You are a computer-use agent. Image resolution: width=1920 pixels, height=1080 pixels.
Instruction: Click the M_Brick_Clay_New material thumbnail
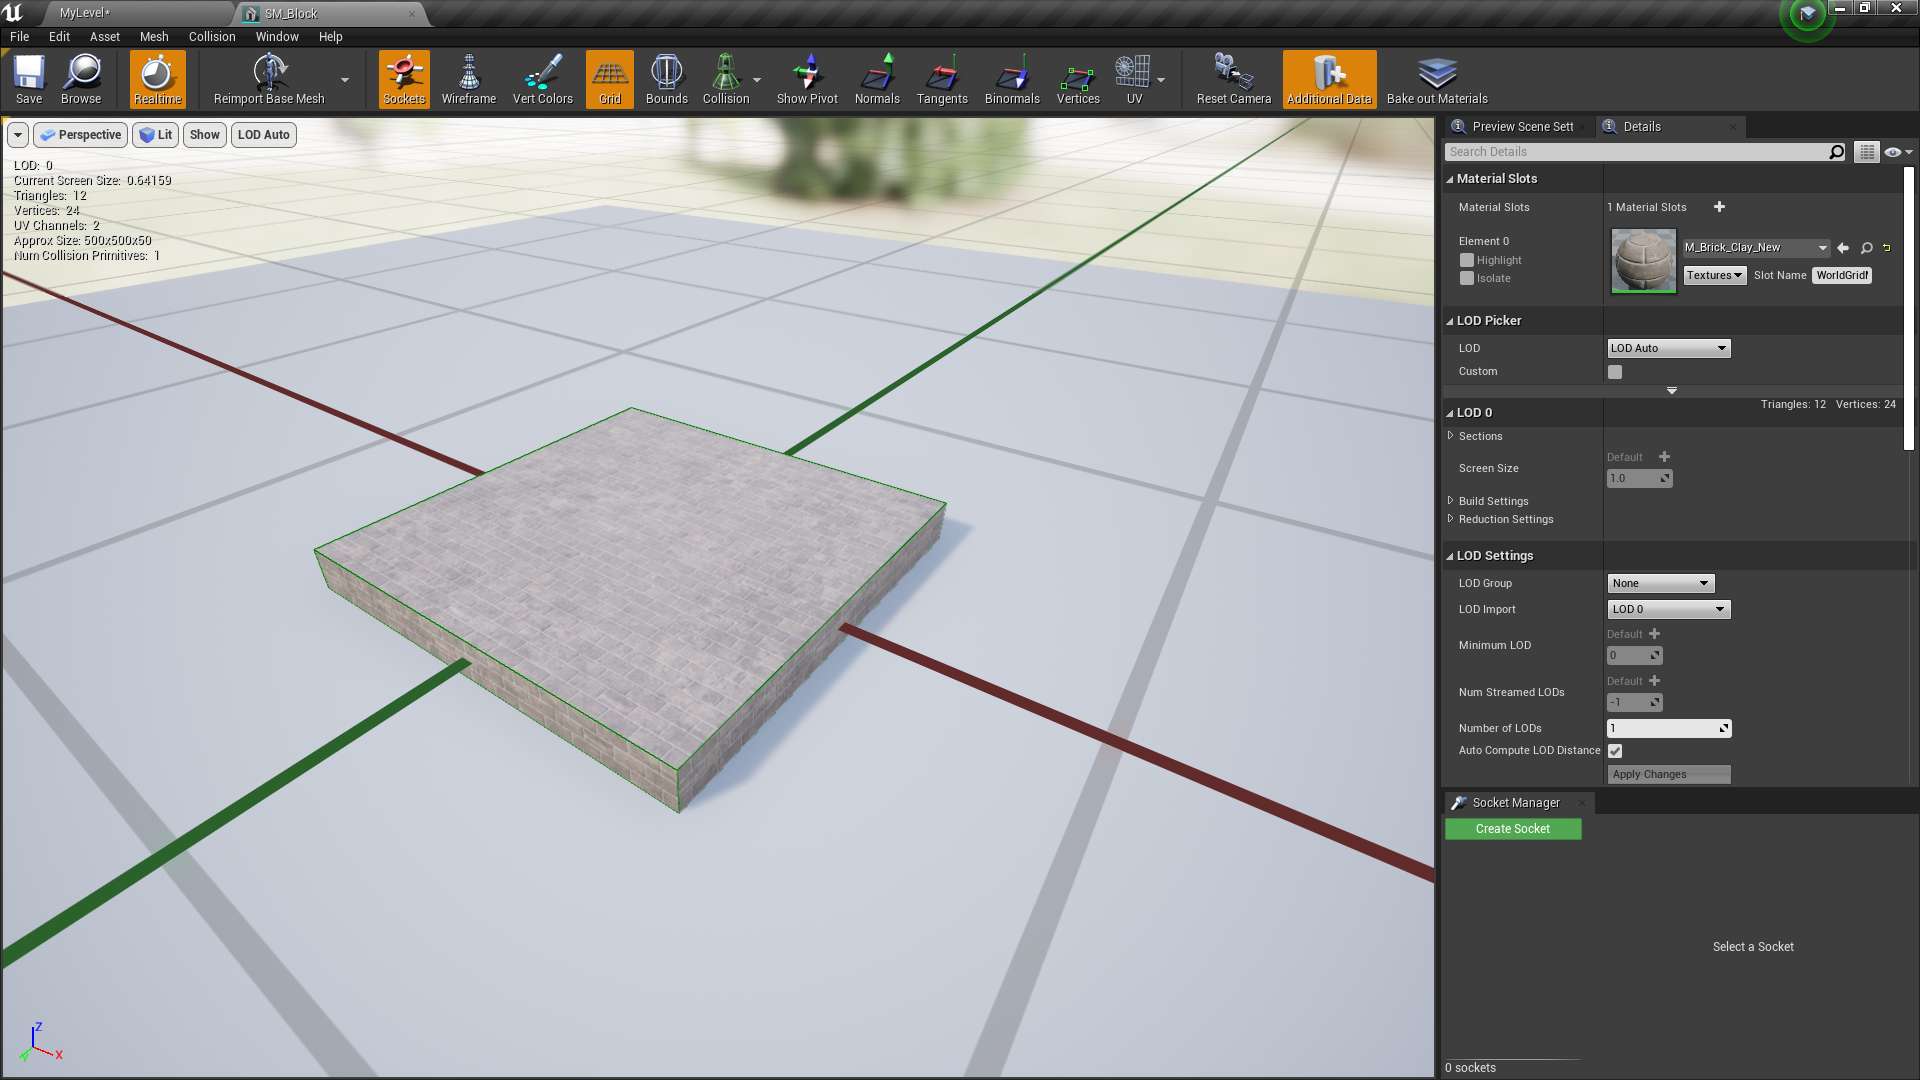click(1643, 261)
